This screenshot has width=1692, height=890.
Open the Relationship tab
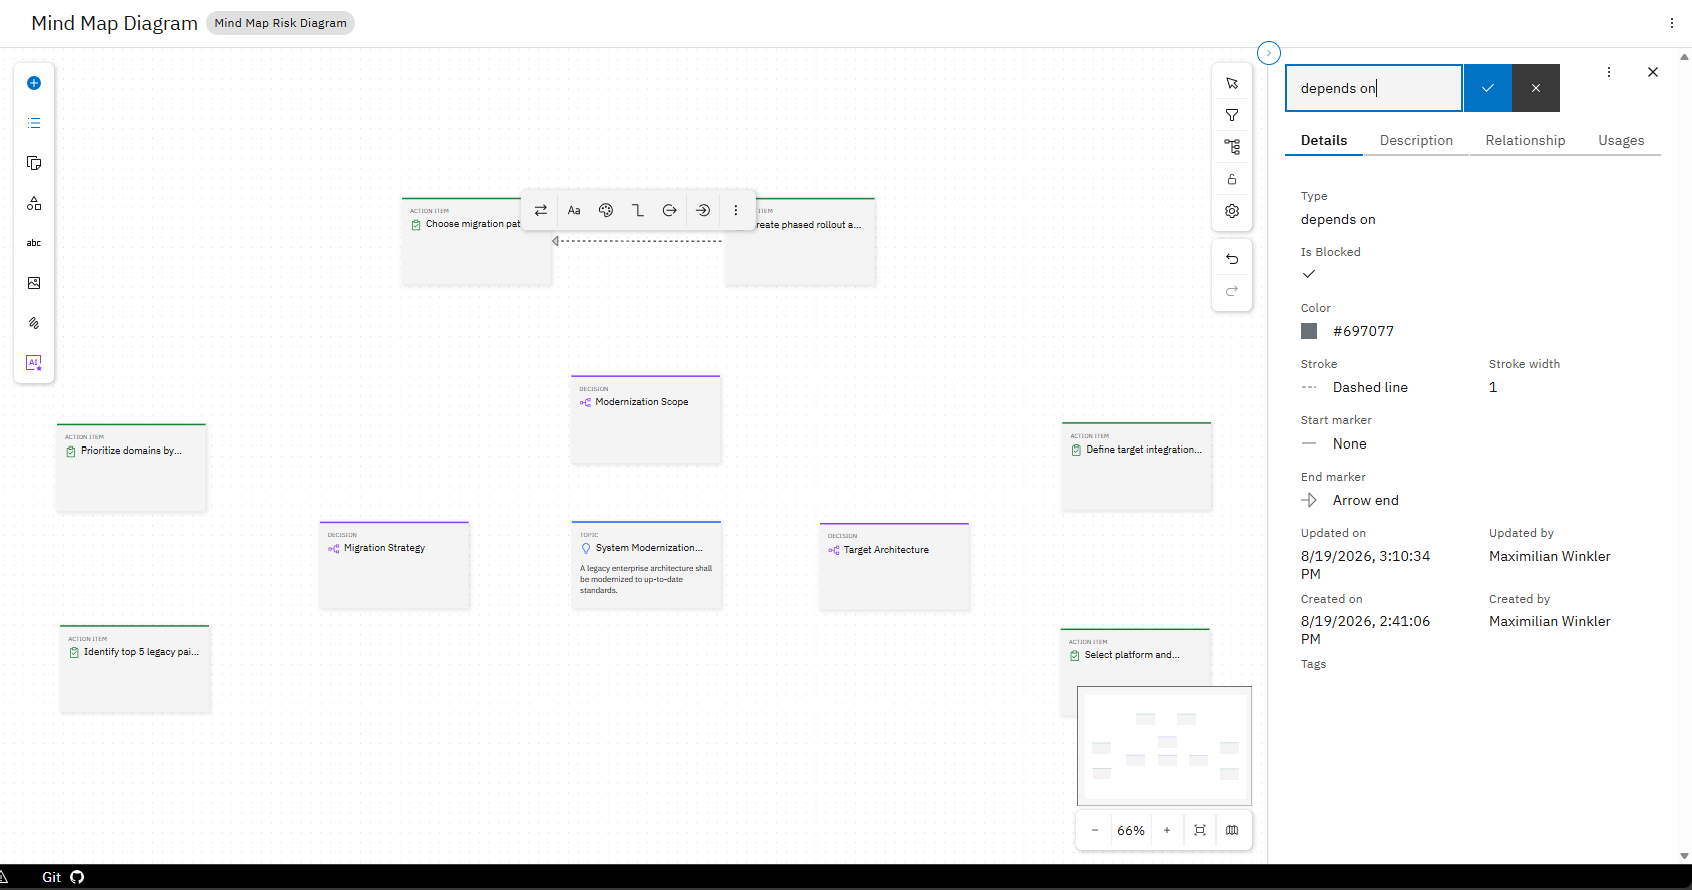tap(1526, 140)
